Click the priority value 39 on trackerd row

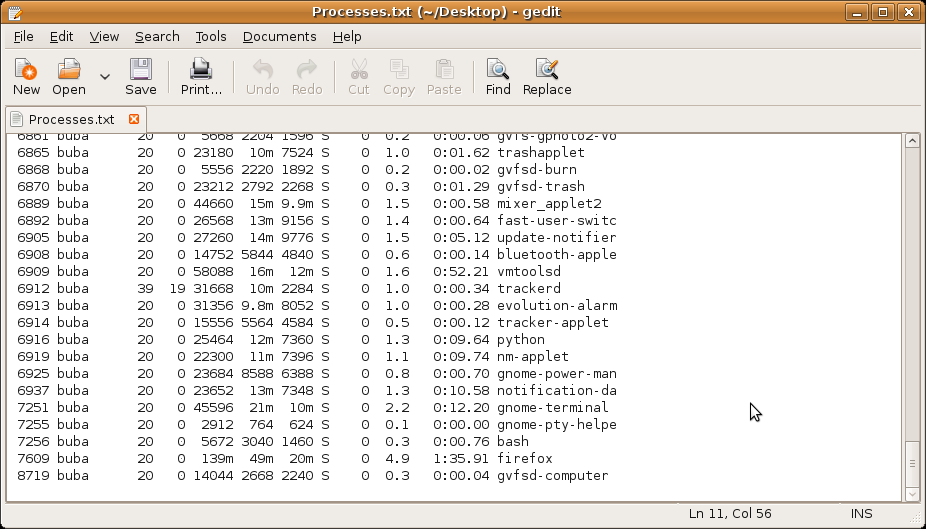tap(145, 289)
